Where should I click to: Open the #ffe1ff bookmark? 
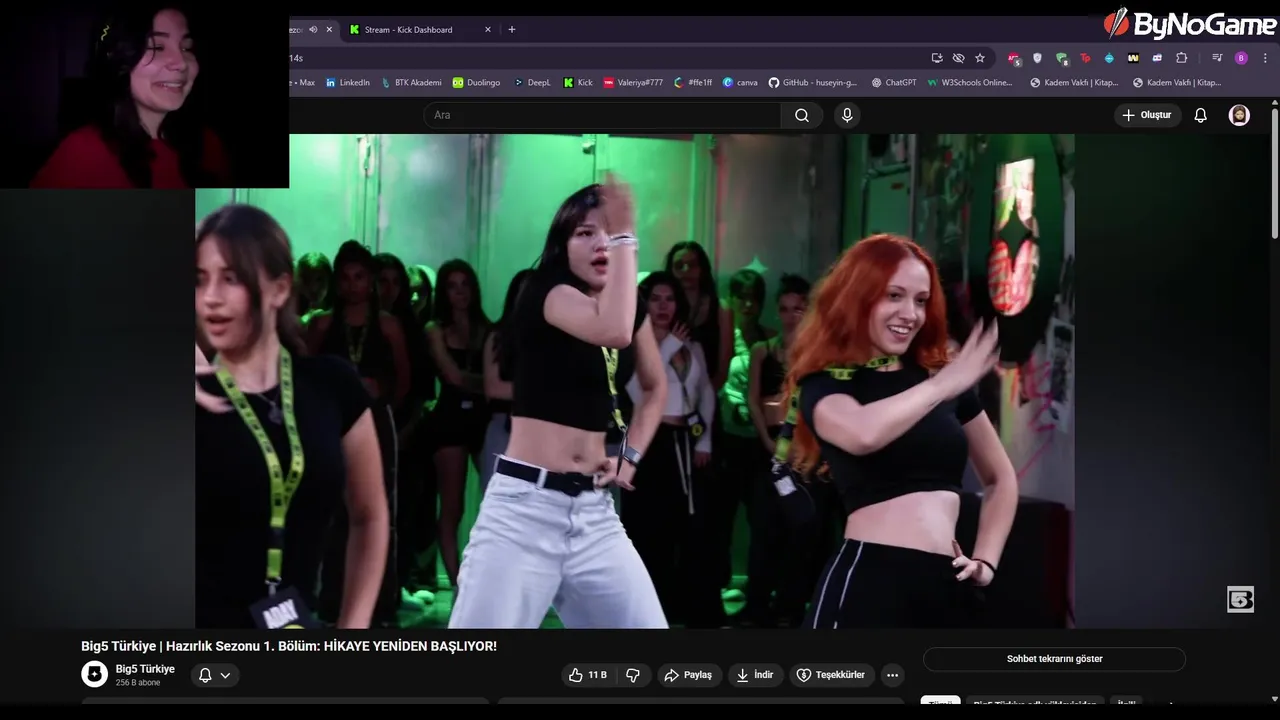(x=693, y=83)
